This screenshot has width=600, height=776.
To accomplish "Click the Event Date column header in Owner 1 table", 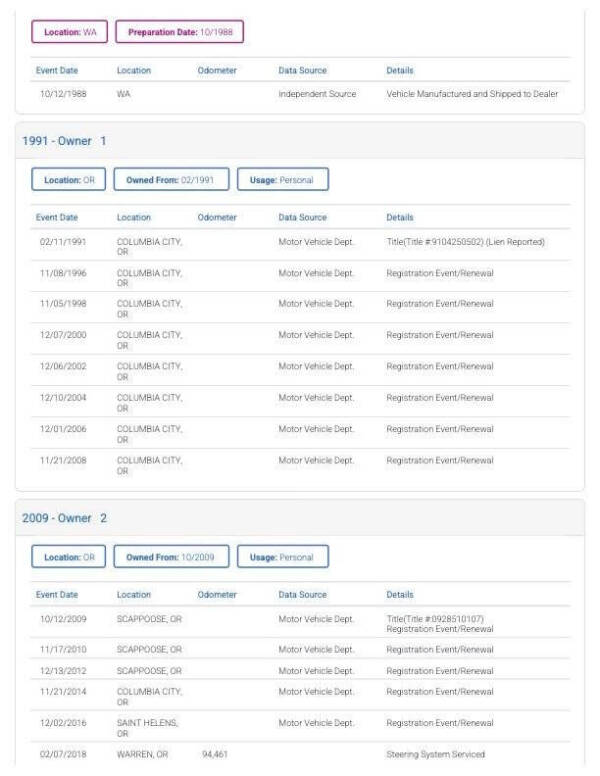I will 57,217.
